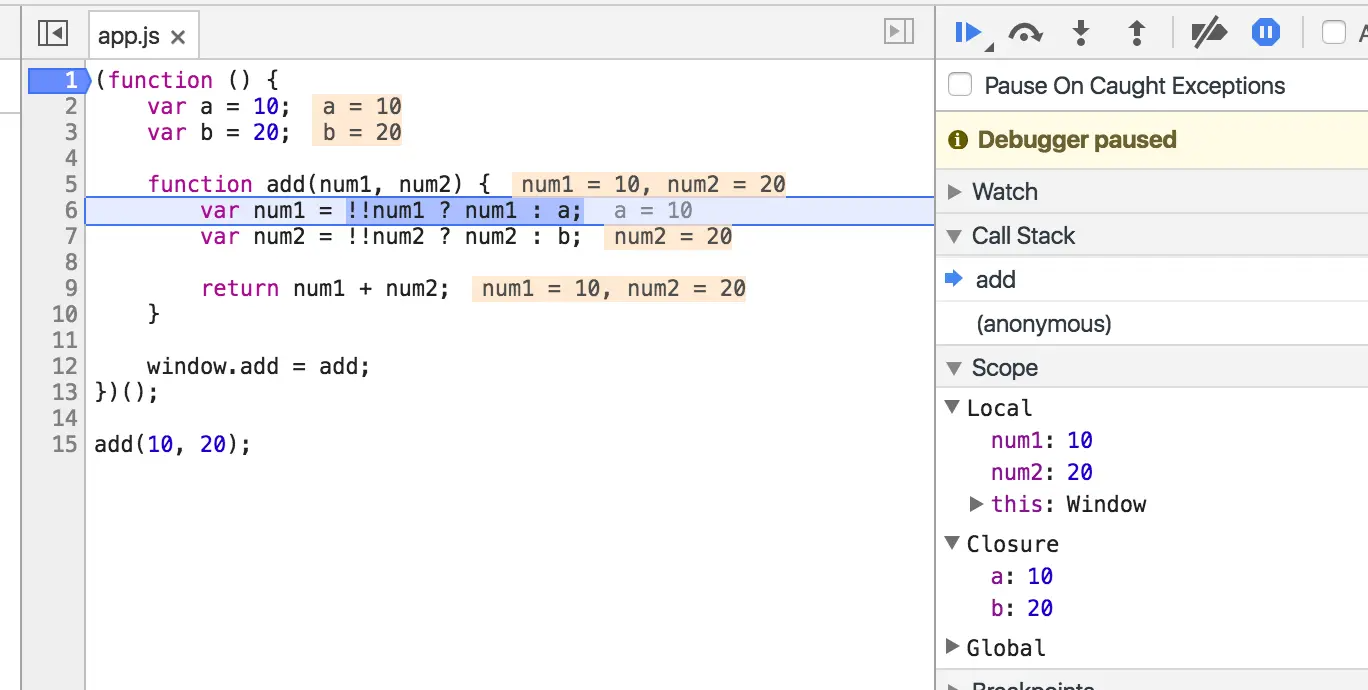
Task: Expand the this: Window object
Action: coord(977,504)
